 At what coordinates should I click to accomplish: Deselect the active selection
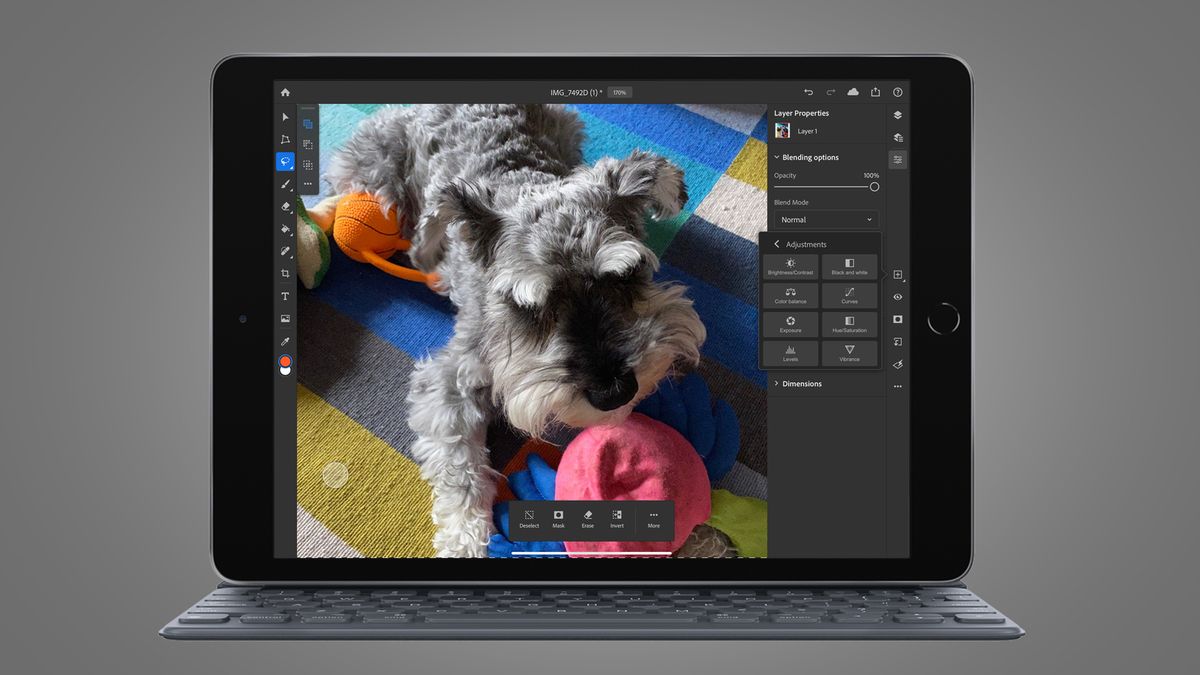[x=529, y=519]
